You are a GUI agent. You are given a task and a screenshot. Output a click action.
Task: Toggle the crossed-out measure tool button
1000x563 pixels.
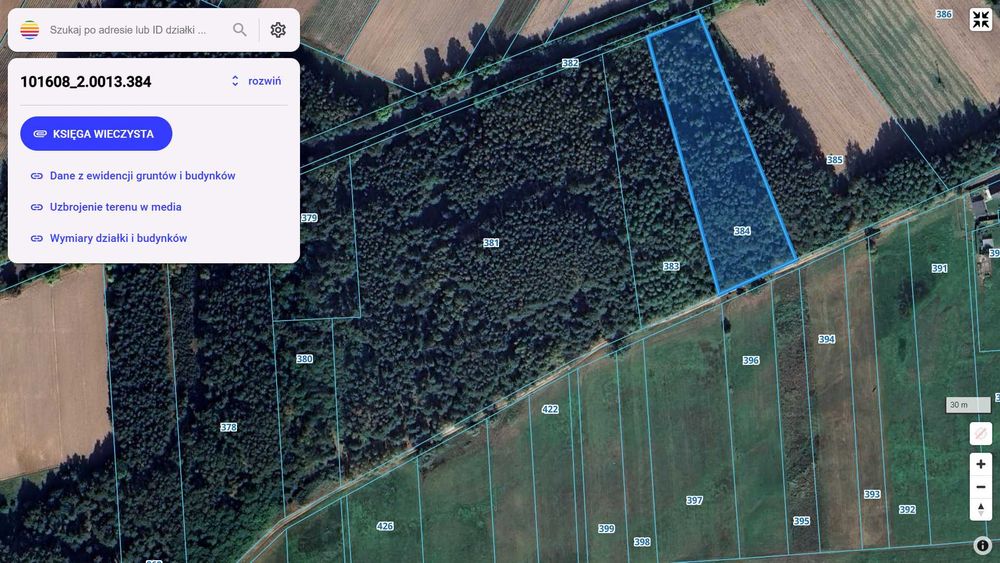[x=981, y=434]
